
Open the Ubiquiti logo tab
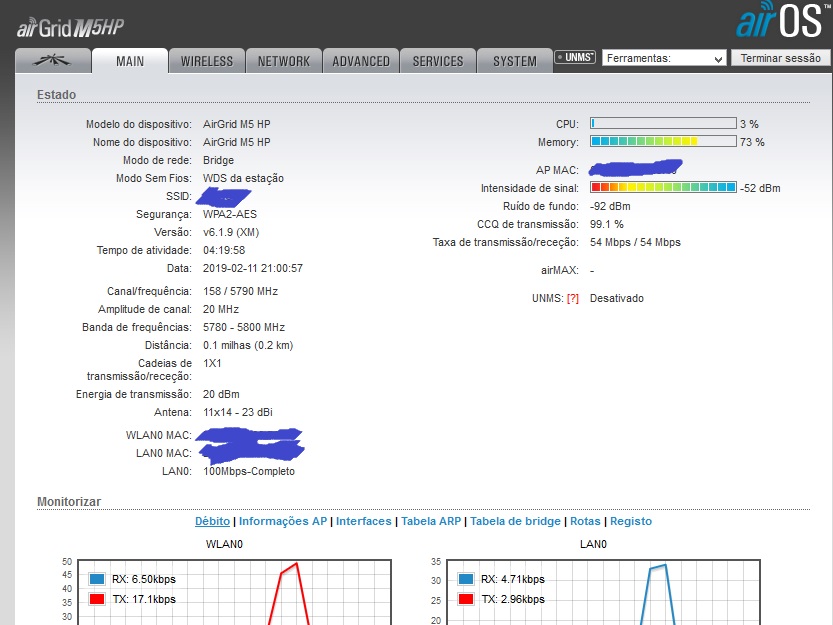(53, 61)
